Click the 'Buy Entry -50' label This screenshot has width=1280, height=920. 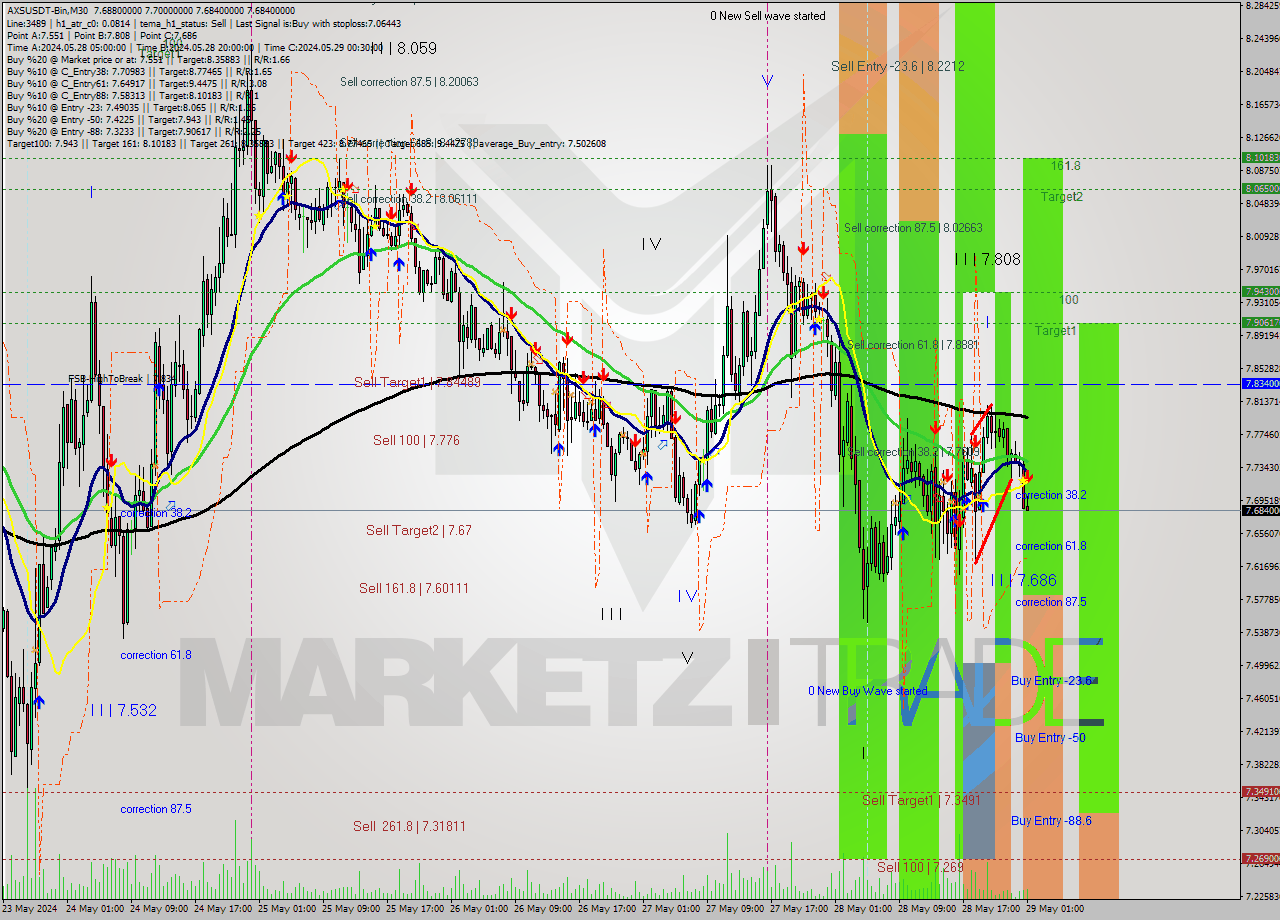1050,738
